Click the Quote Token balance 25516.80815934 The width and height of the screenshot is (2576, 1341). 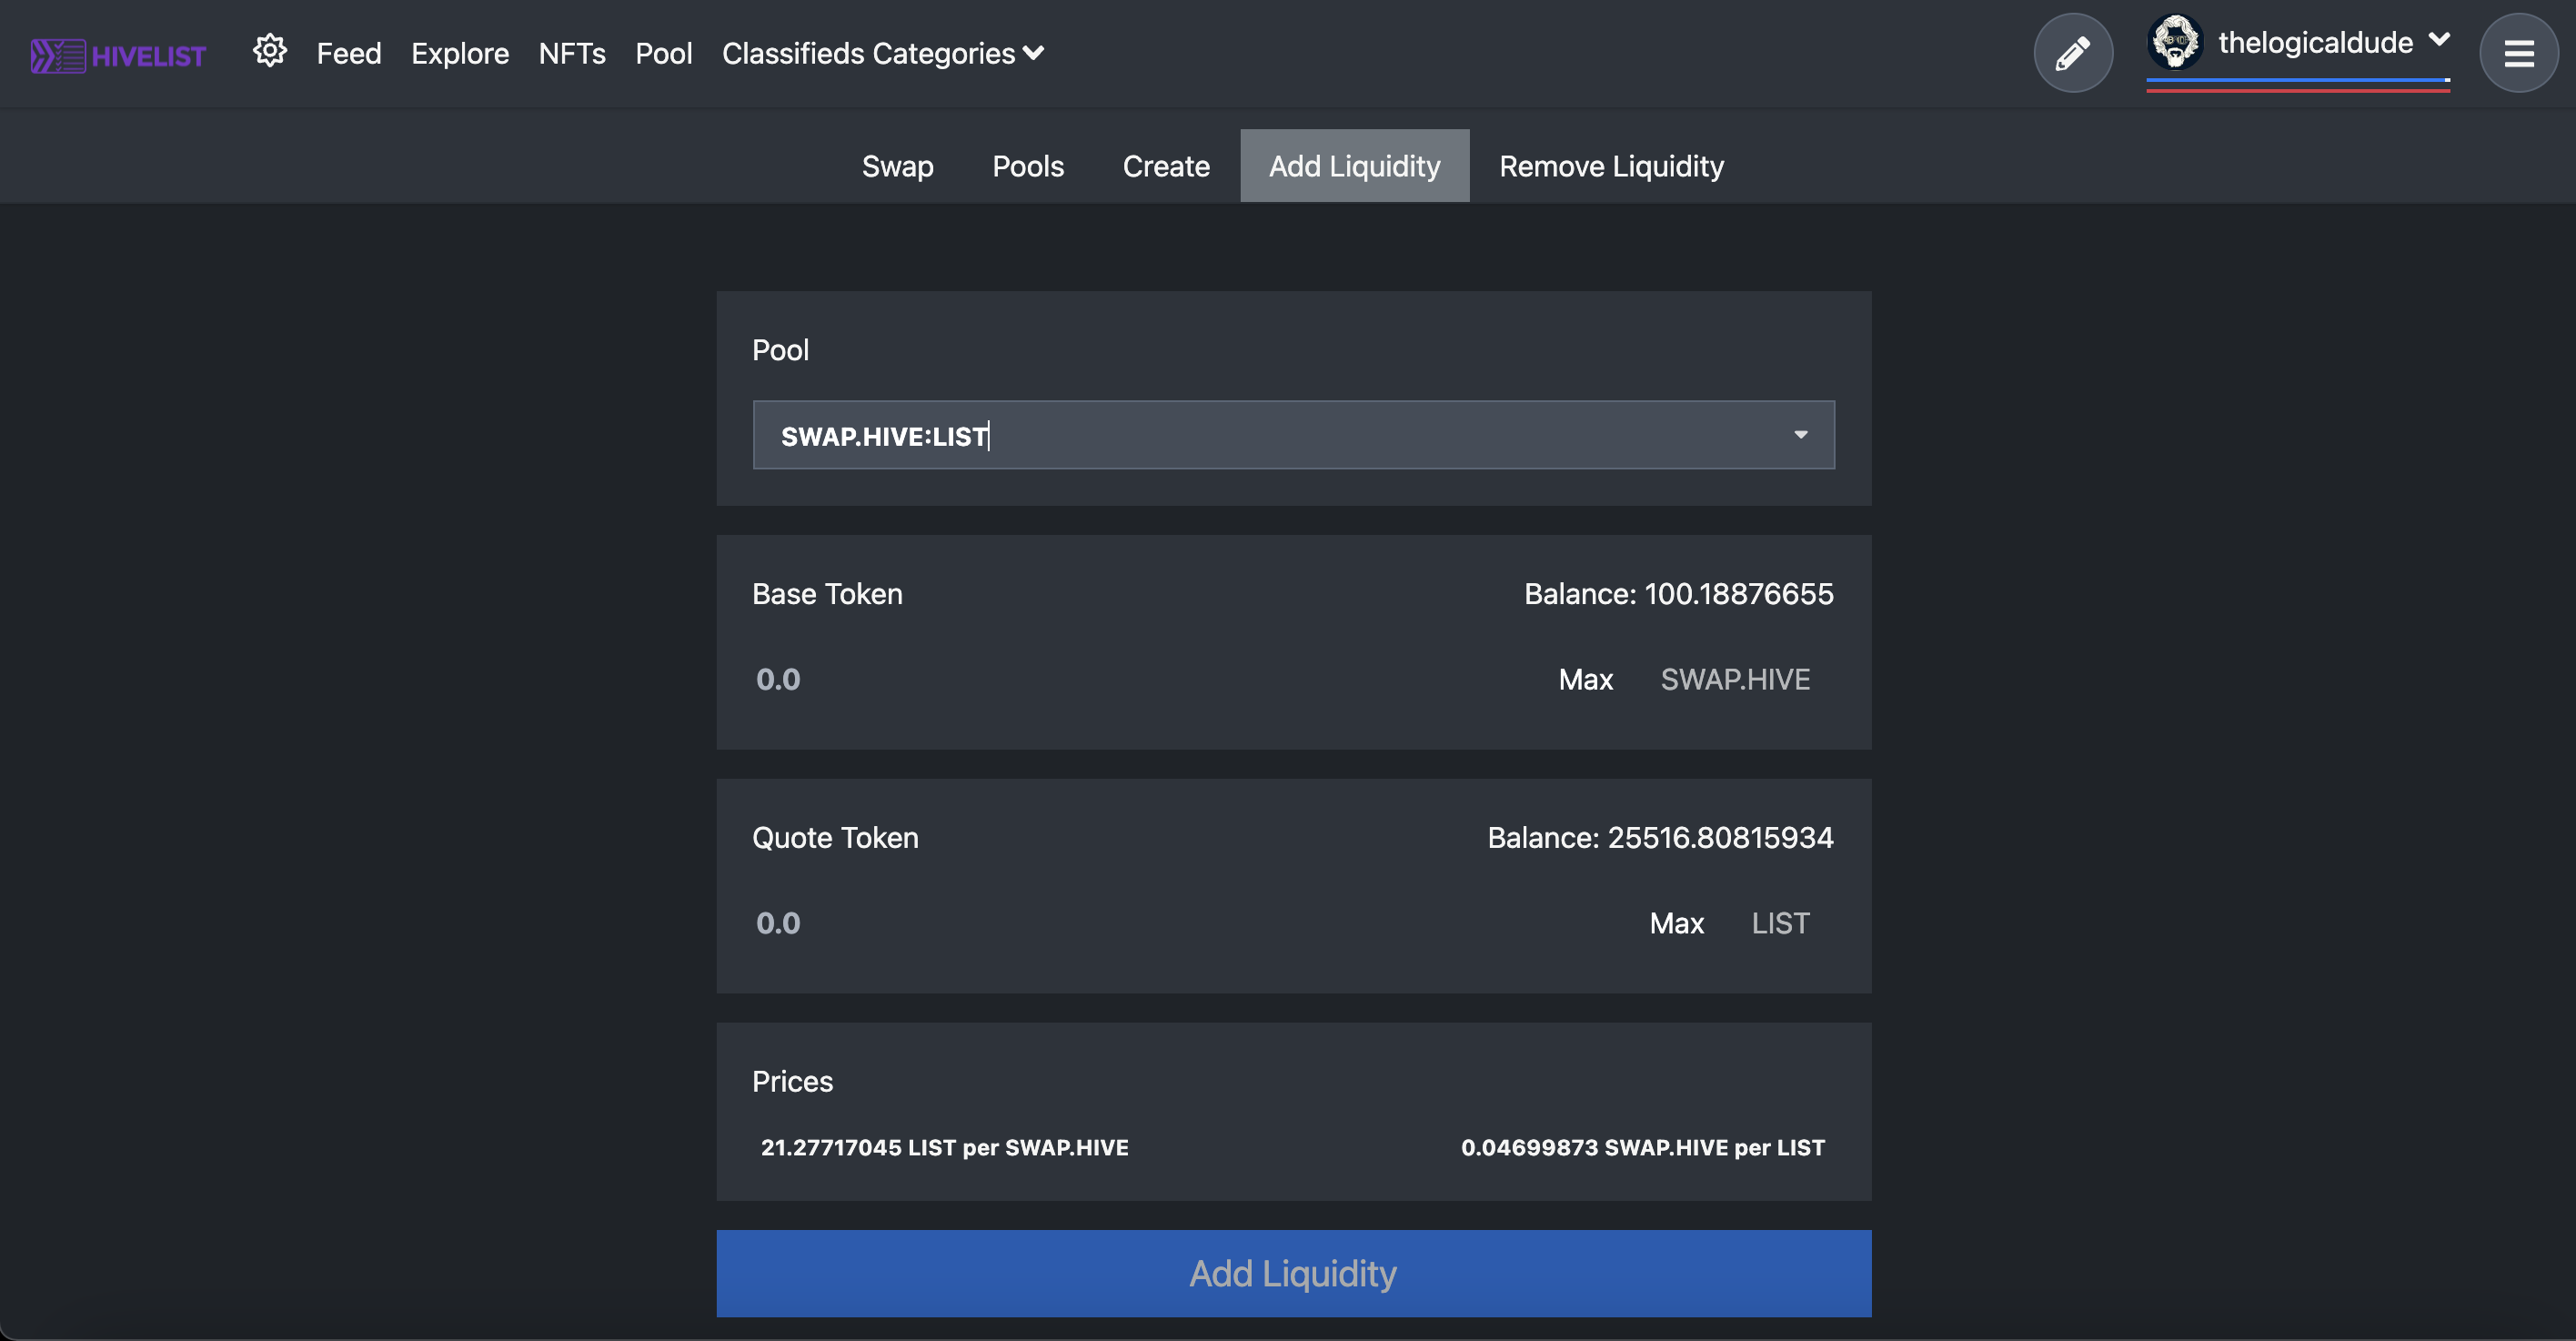(x=1660, y=838)
